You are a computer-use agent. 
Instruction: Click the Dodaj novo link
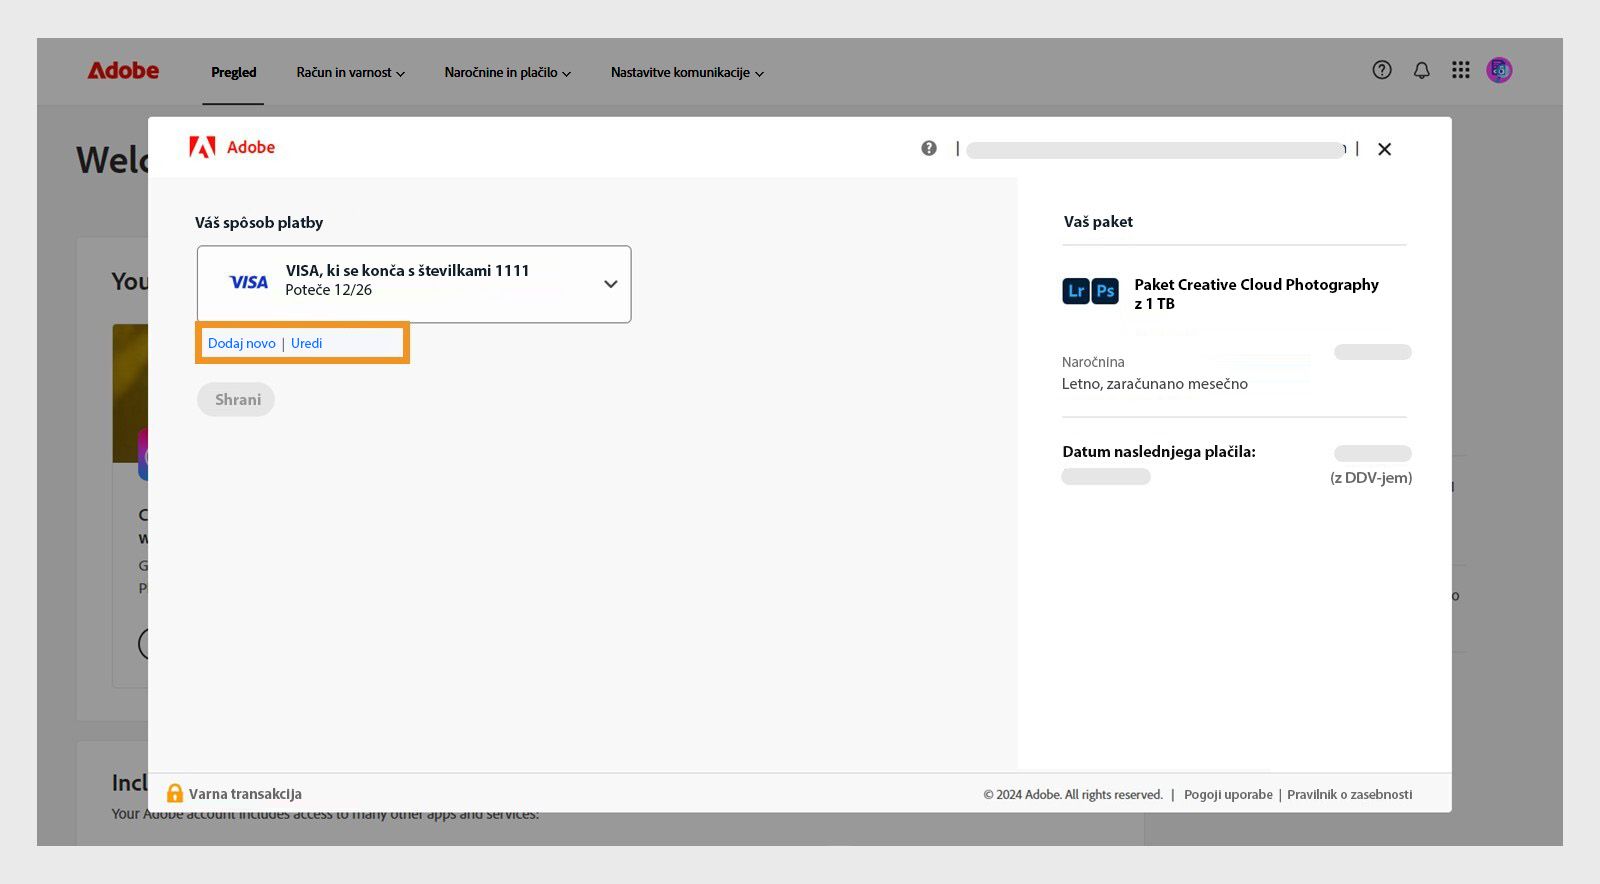tap(241, 343)
